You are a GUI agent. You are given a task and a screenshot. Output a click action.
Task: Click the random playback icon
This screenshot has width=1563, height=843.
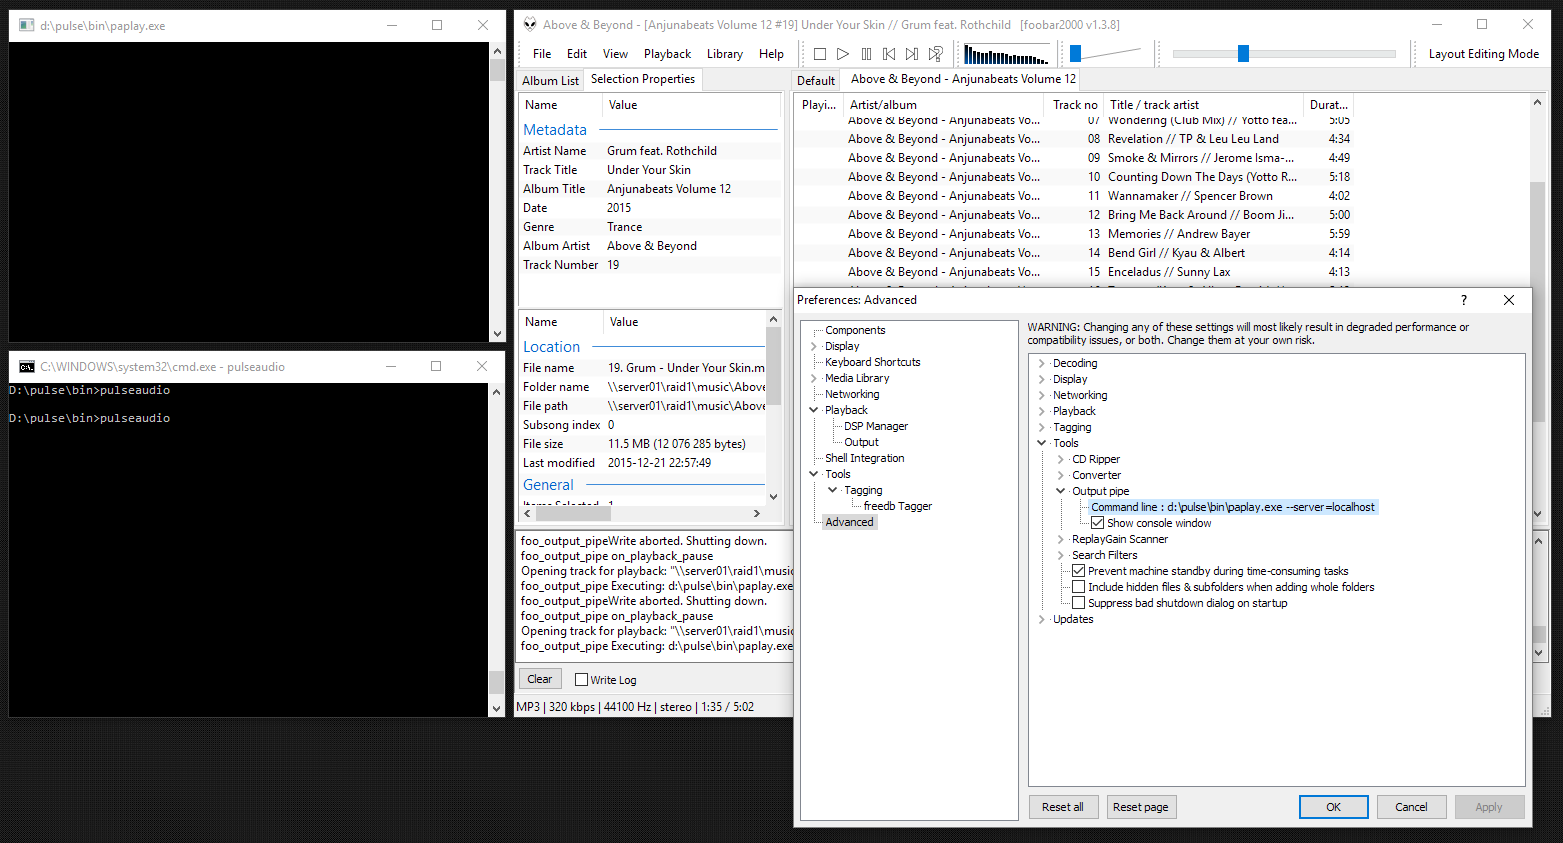(x=935, y=54)
